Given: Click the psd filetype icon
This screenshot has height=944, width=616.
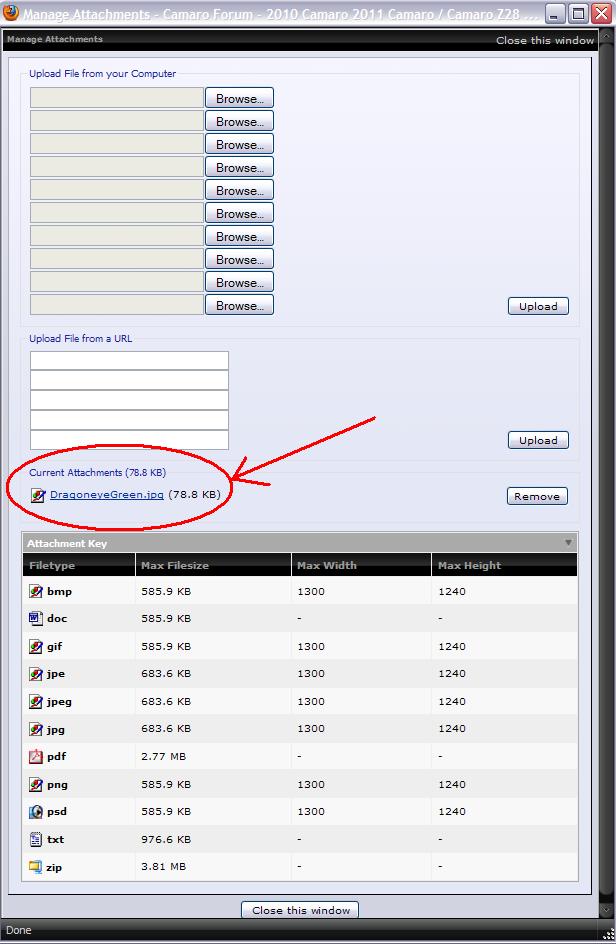Looking at the screenshot, I should click(36, 812).
